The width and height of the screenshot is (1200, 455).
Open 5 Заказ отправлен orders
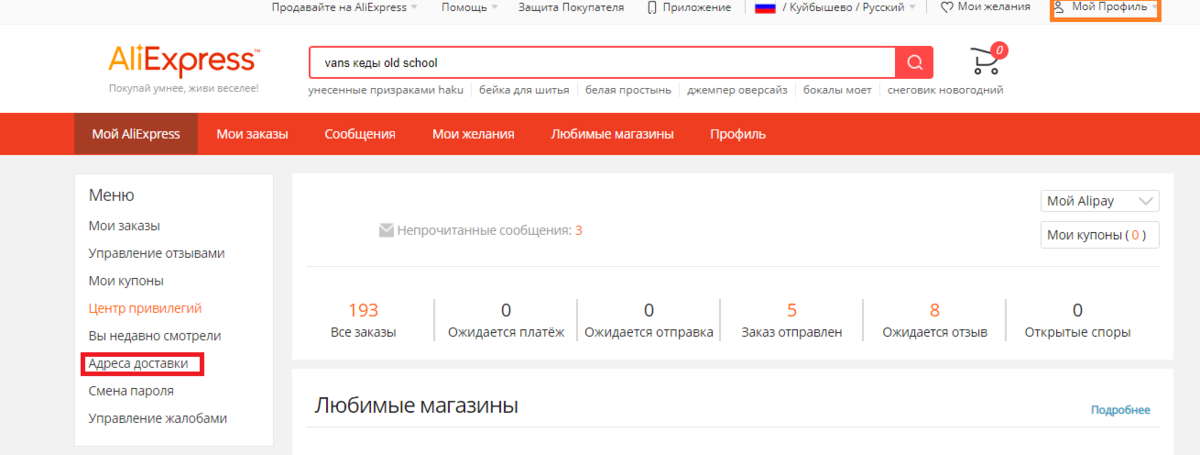pos(792,320)
